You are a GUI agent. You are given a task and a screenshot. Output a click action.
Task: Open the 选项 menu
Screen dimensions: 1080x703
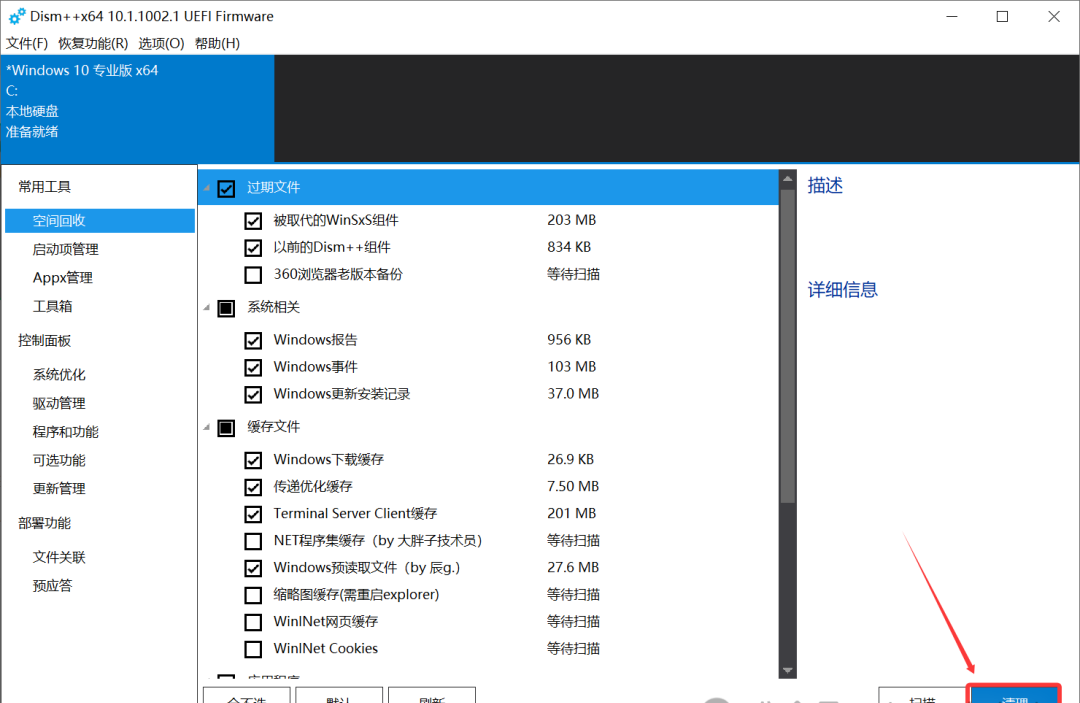pyautogui.click(x=160, y=44)
